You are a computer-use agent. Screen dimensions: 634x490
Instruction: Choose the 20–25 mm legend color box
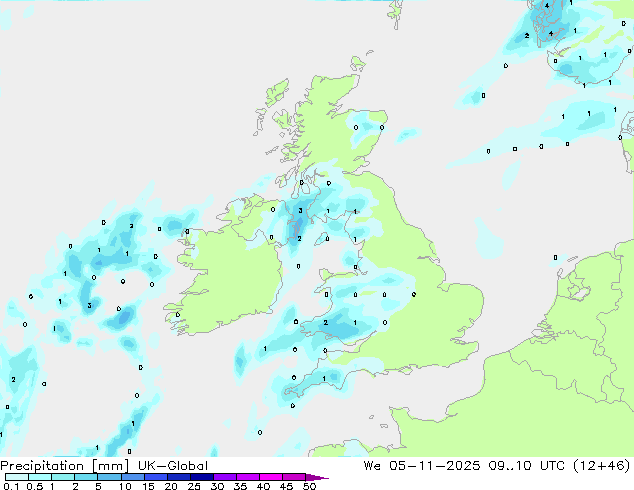tap(178, 477)
